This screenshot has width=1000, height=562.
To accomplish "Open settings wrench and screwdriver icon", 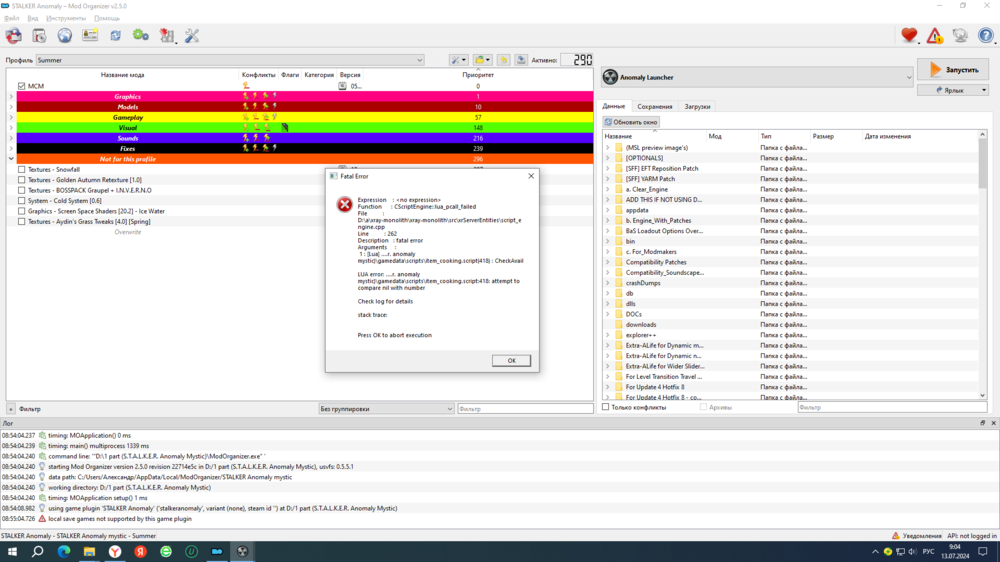I will coord(192,36).
